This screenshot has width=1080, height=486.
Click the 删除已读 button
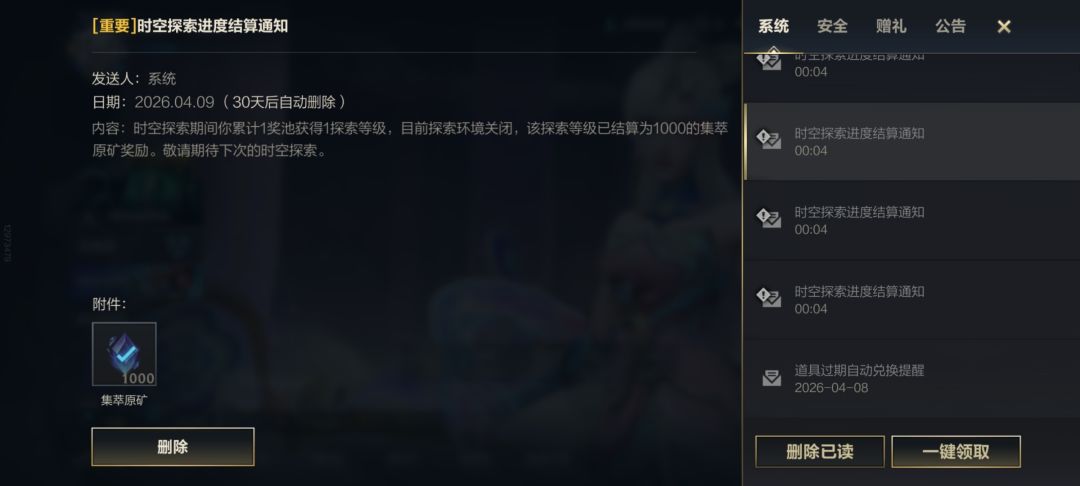pyautogui.click(x=820, y=452)
